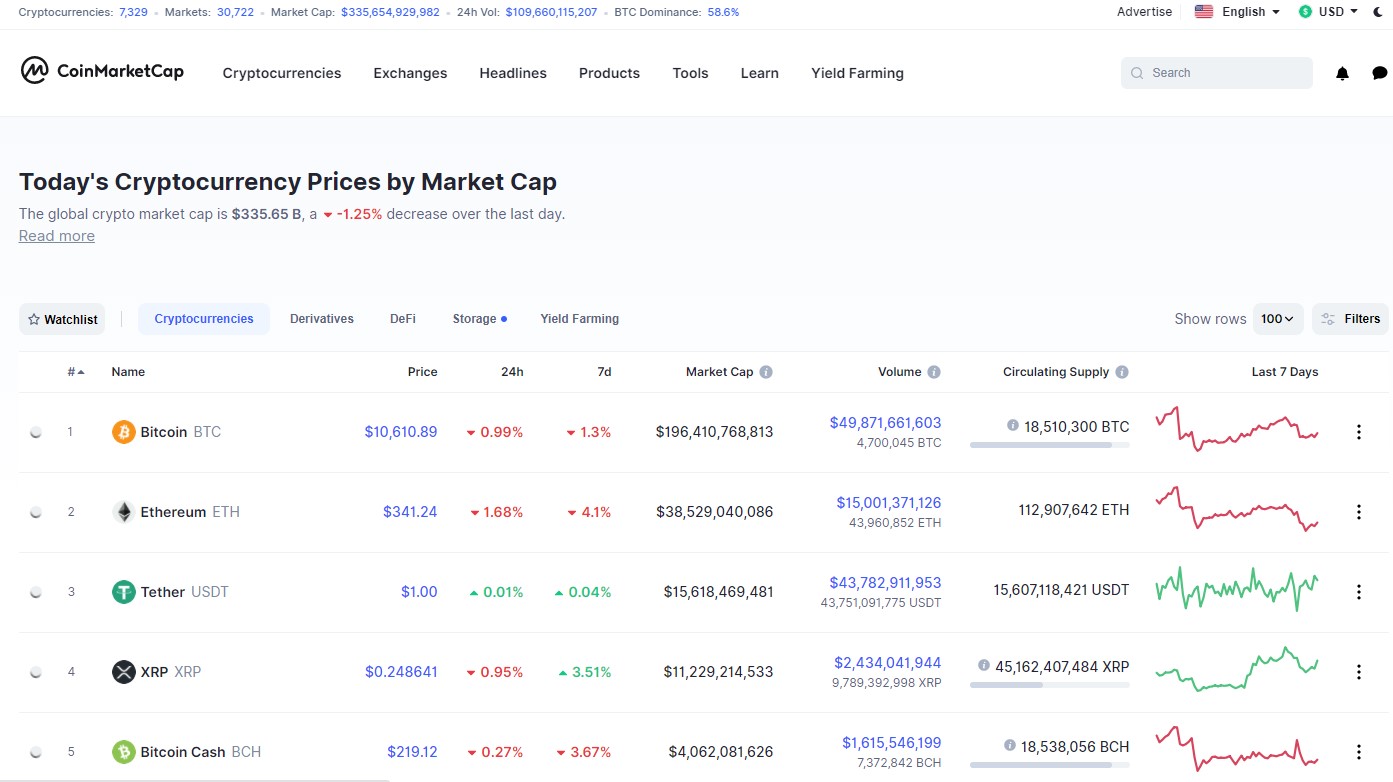
Task: Click the green dollar currency icon
Action: click(1305, 12)
